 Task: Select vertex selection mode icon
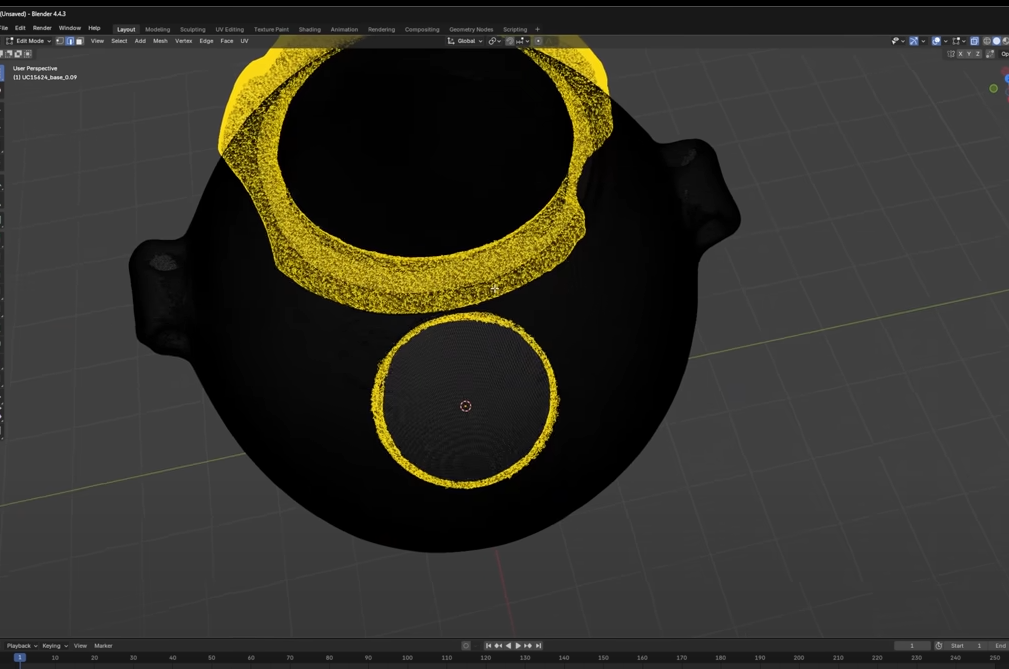tap(60, 41)
